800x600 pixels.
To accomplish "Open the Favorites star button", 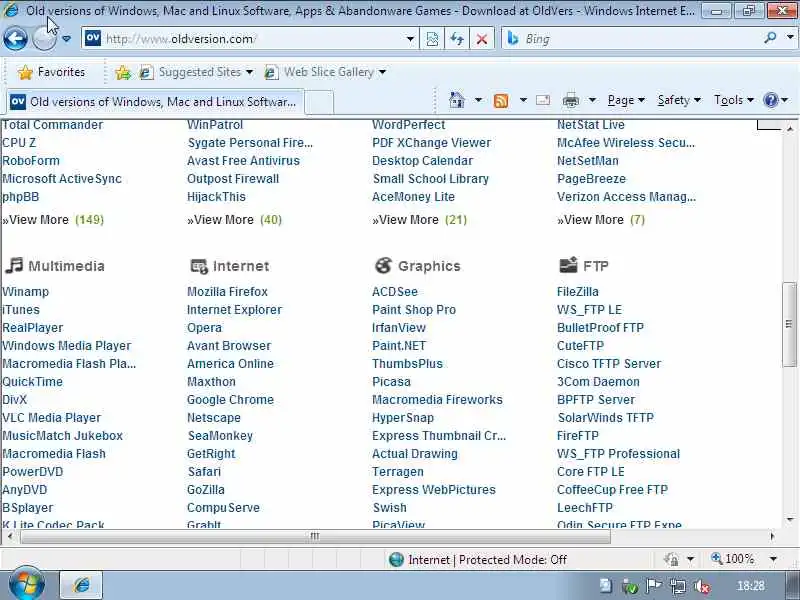I will tap(51, 72).
